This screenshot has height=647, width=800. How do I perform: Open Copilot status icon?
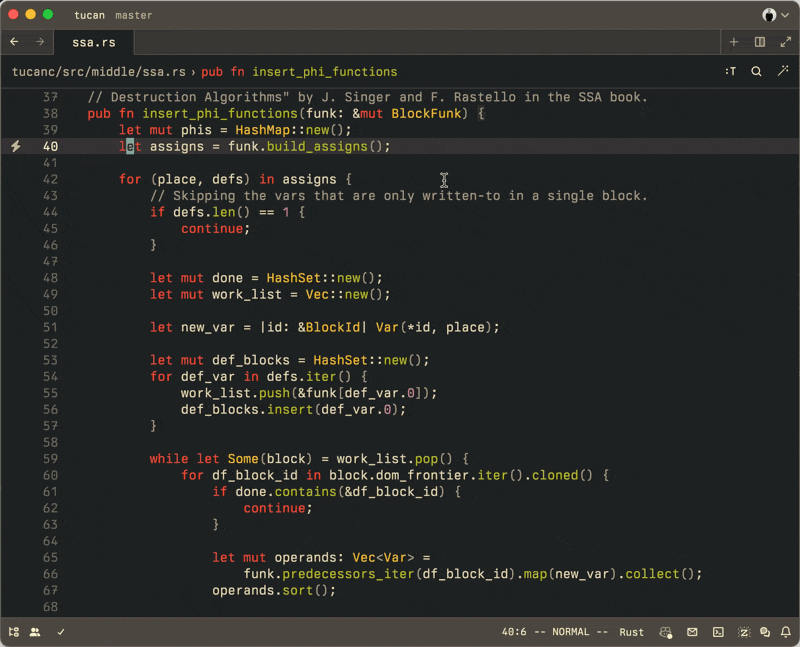tap(666, 632)
